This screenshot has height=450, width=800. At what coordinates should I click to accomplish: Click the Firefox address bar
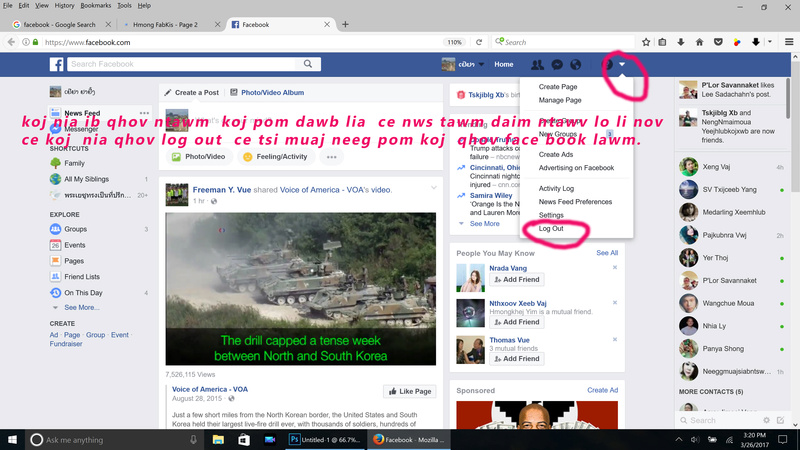pos(240,42)
